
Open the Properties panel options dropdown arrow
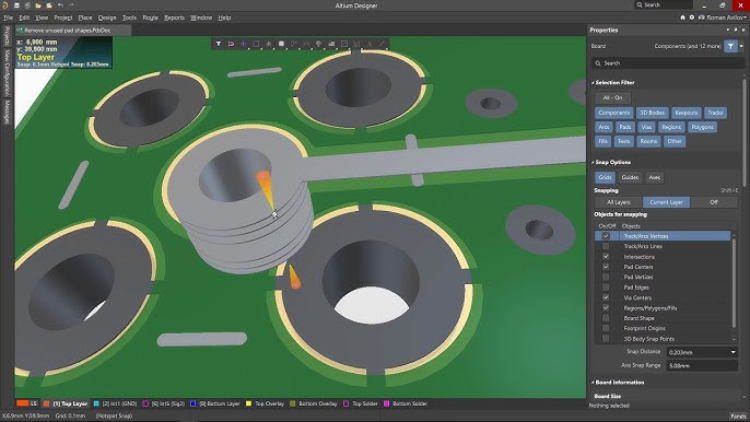pos(728,30)
